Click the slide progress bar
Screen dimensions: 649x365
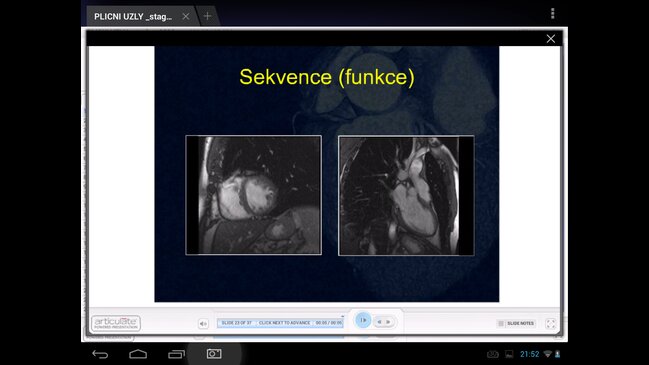click(x=280, y=323)
